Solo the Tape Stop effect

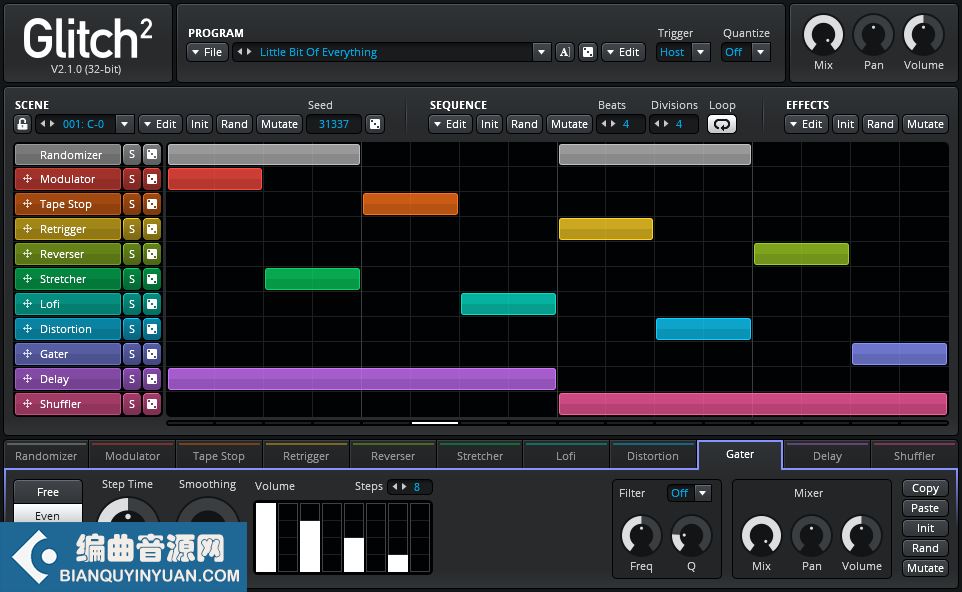click(x=131, y=204)
